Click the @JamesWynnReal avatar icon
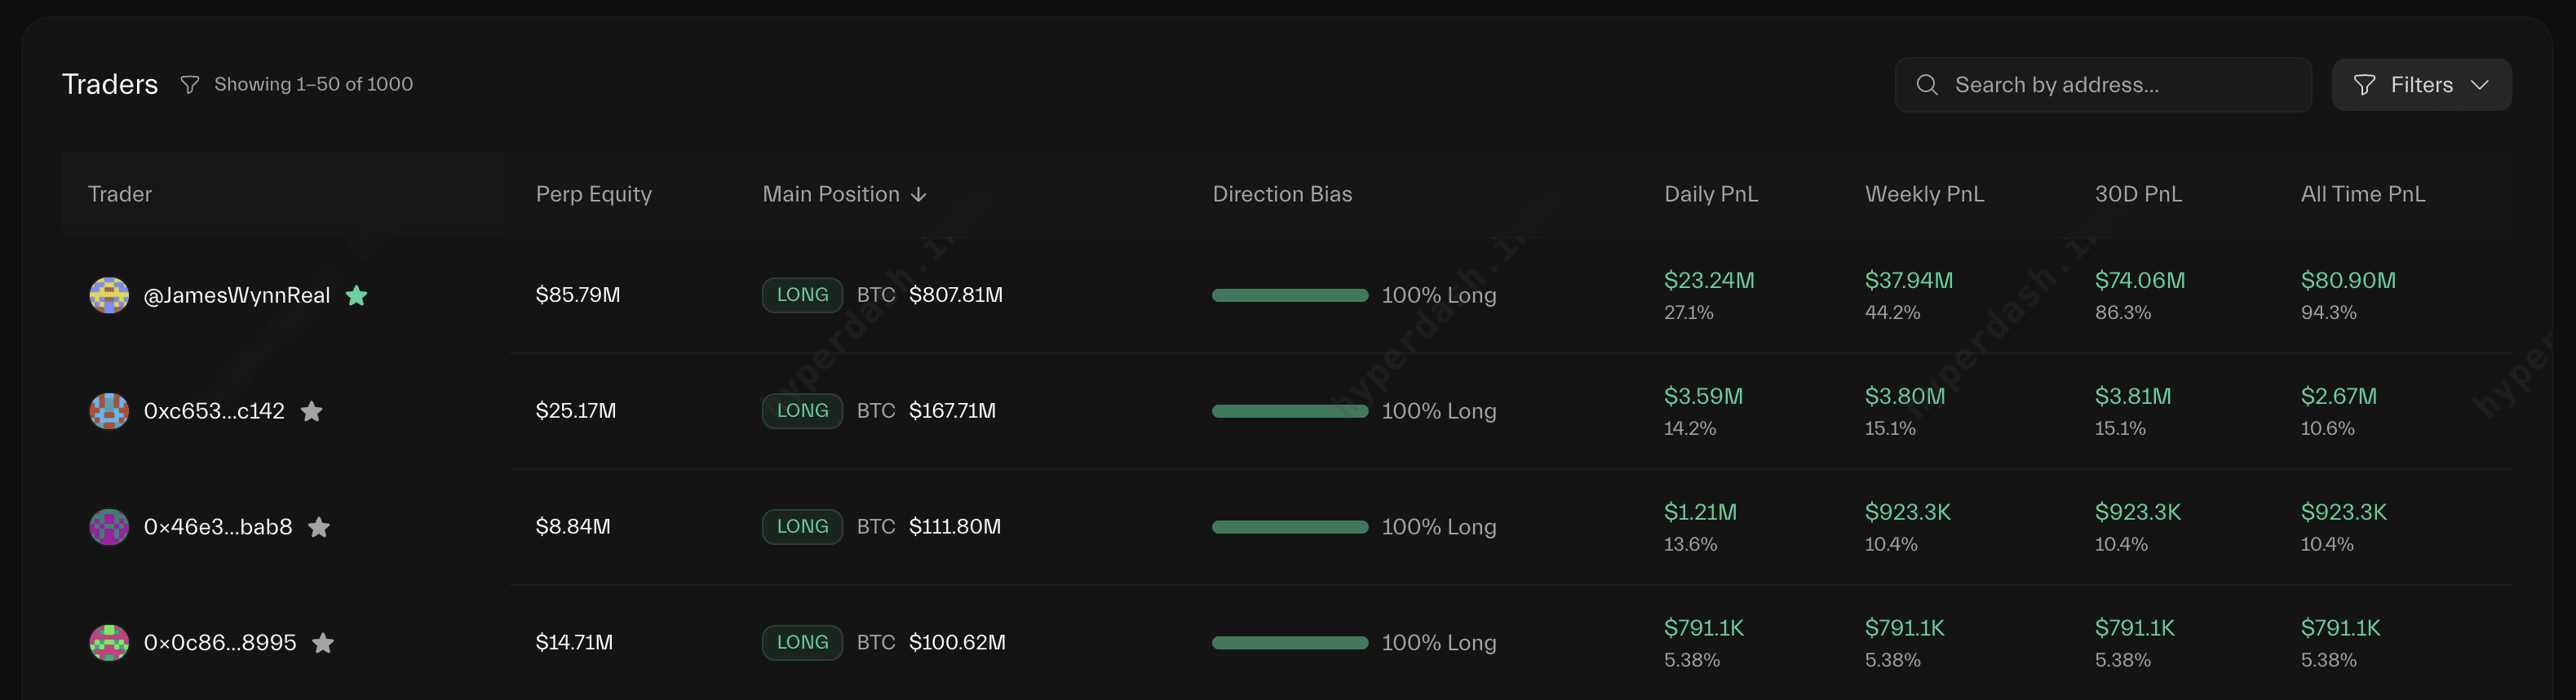The image size is (2576, 700). (x=109, y=295)
